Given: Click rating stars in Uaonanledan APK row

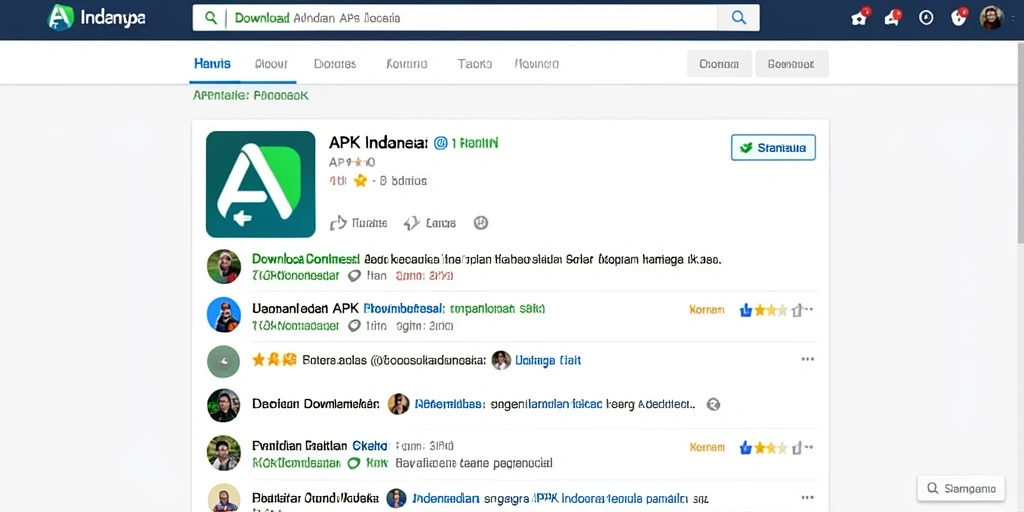Looking at the screenshot, I should point(771,310).
